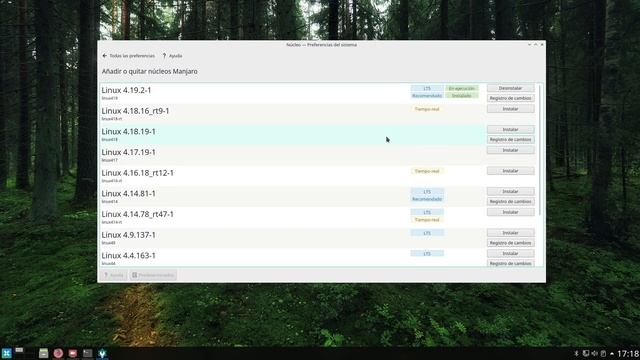Select the Linux 4.18.19-1 entry

(x=128, y=132)
